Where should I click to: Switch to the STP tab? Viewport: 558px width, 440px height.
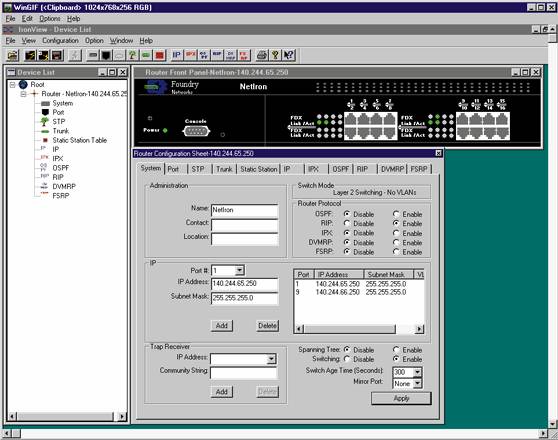pyautogui.click(x=198, y=169)
